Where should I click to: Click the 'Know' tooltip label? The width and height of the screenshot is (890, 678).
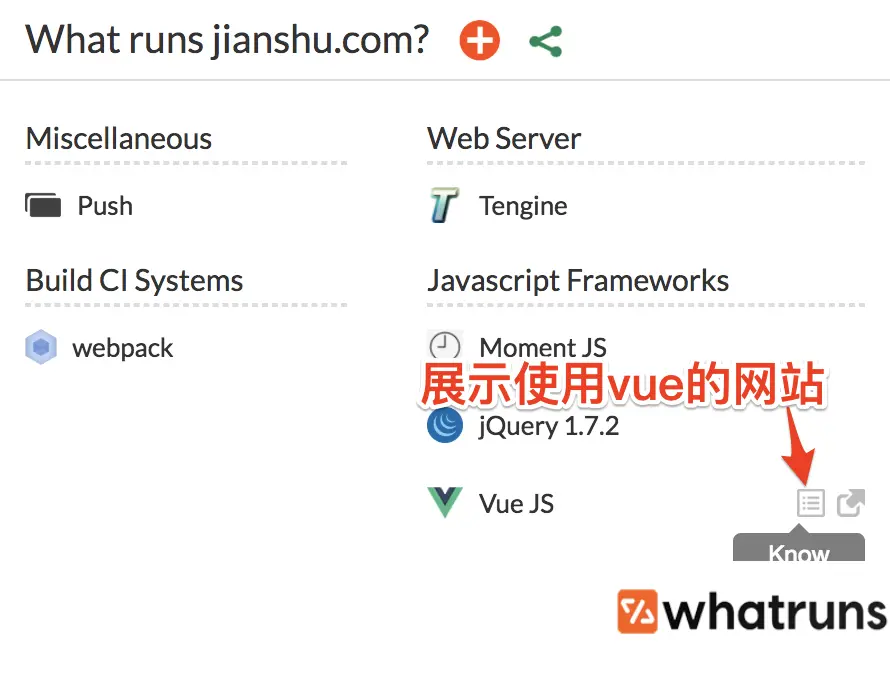pos(799,552)
